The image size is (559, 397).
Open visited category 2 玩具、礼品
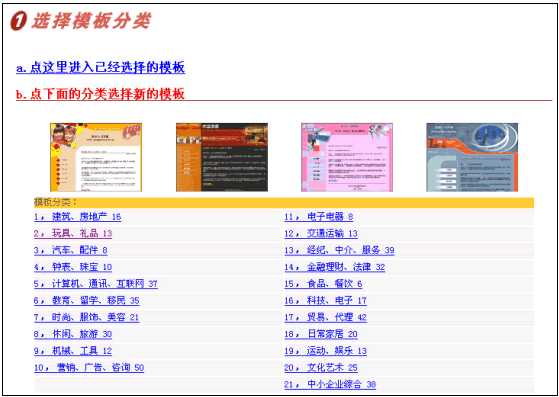click(73, 233)
